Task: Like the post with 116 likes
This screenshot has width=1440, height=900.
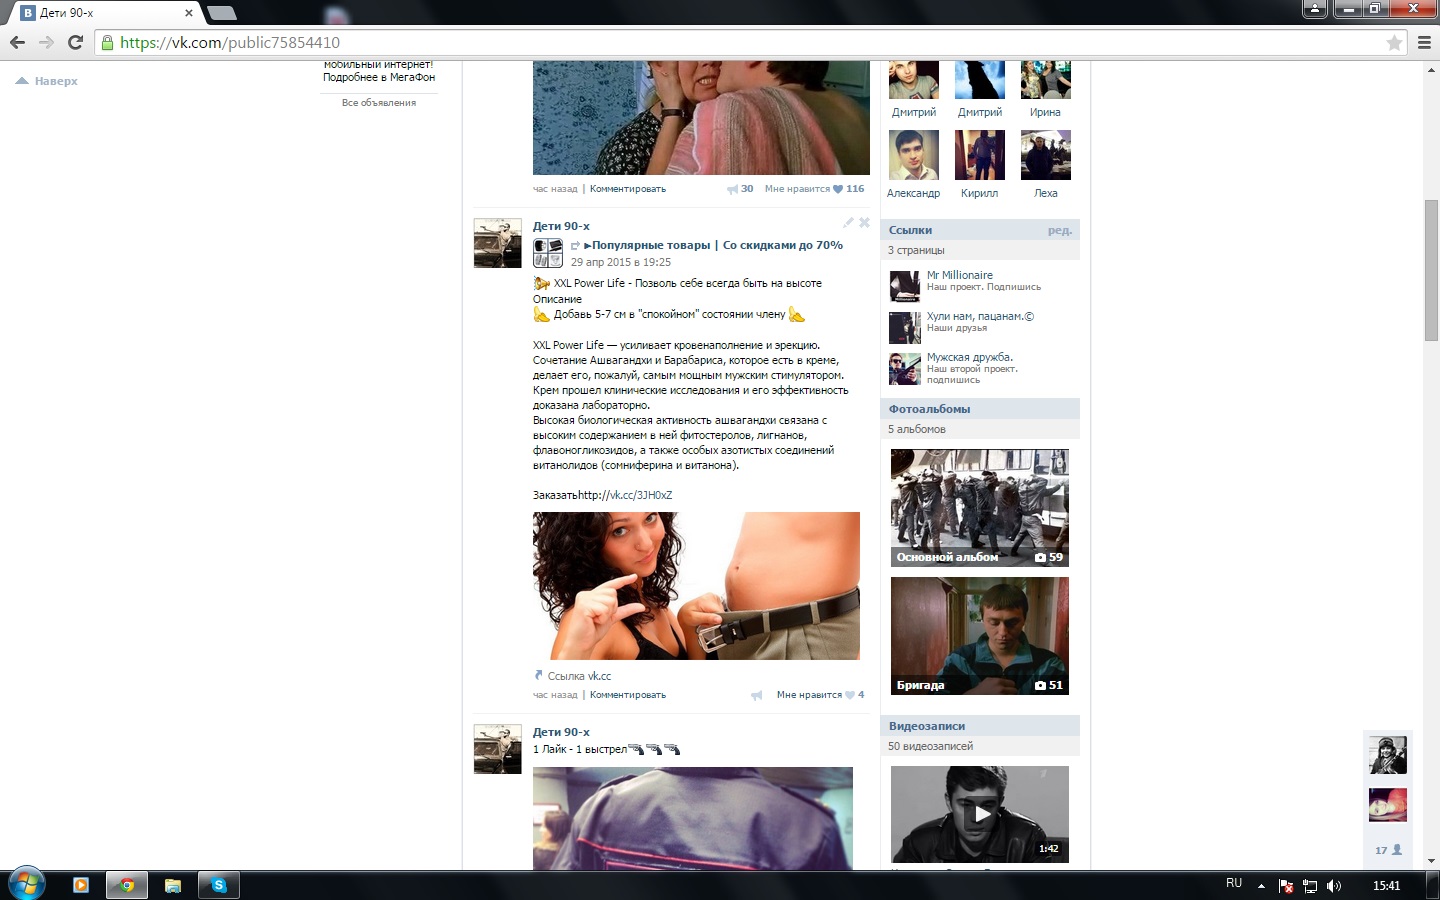Action: click(814, 189)
